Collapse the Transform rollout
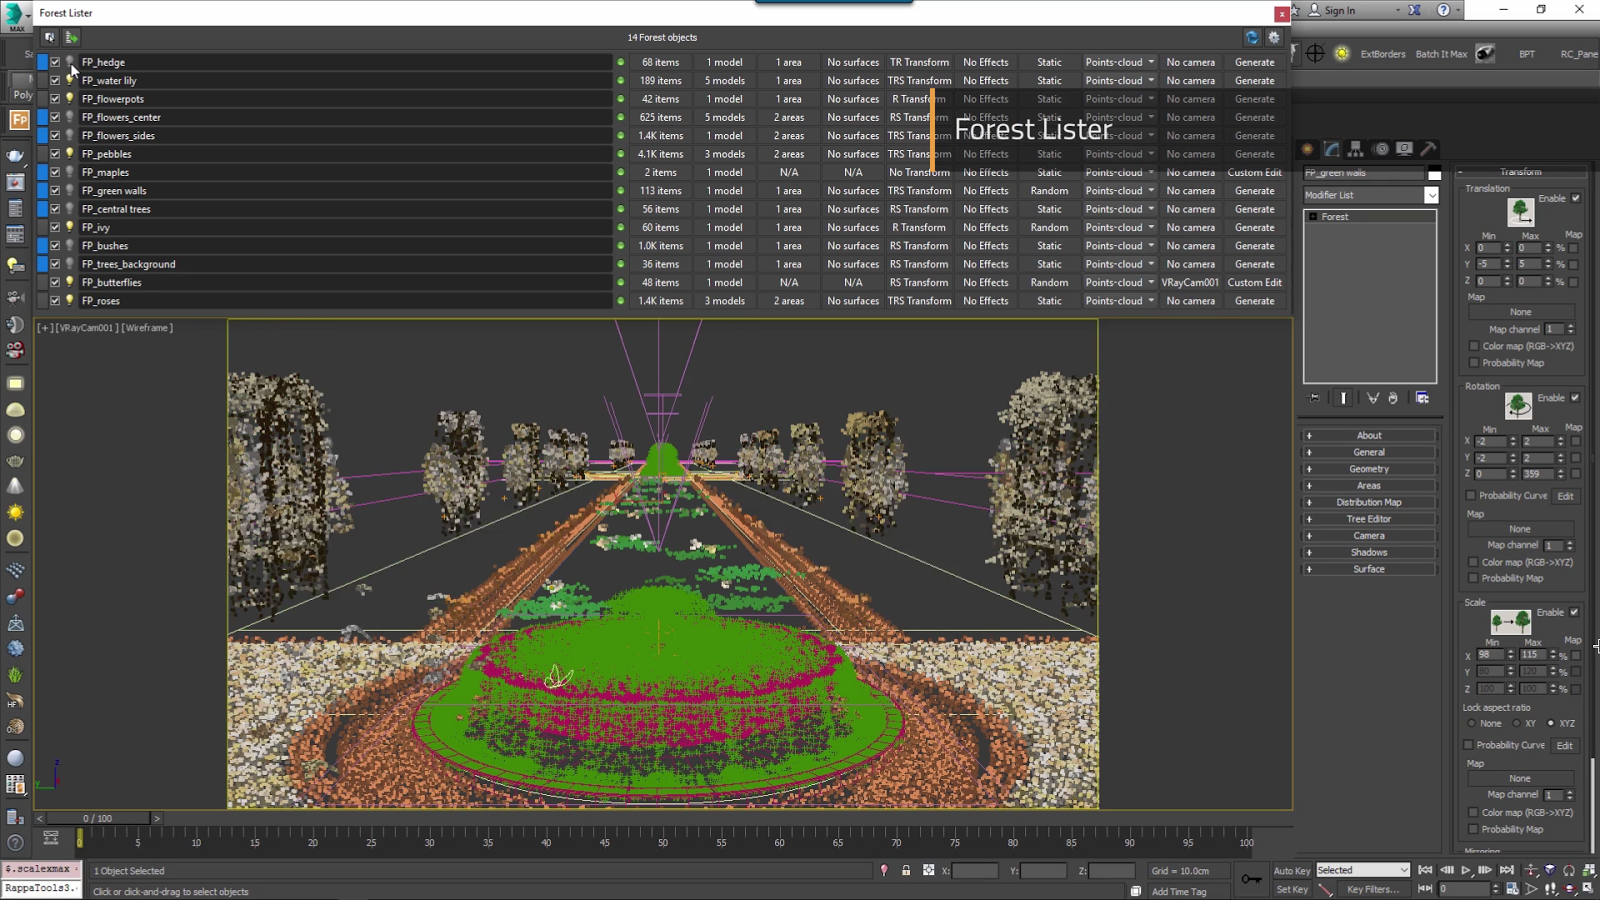Screen dimensions: 1600x900 [1521, 172]
